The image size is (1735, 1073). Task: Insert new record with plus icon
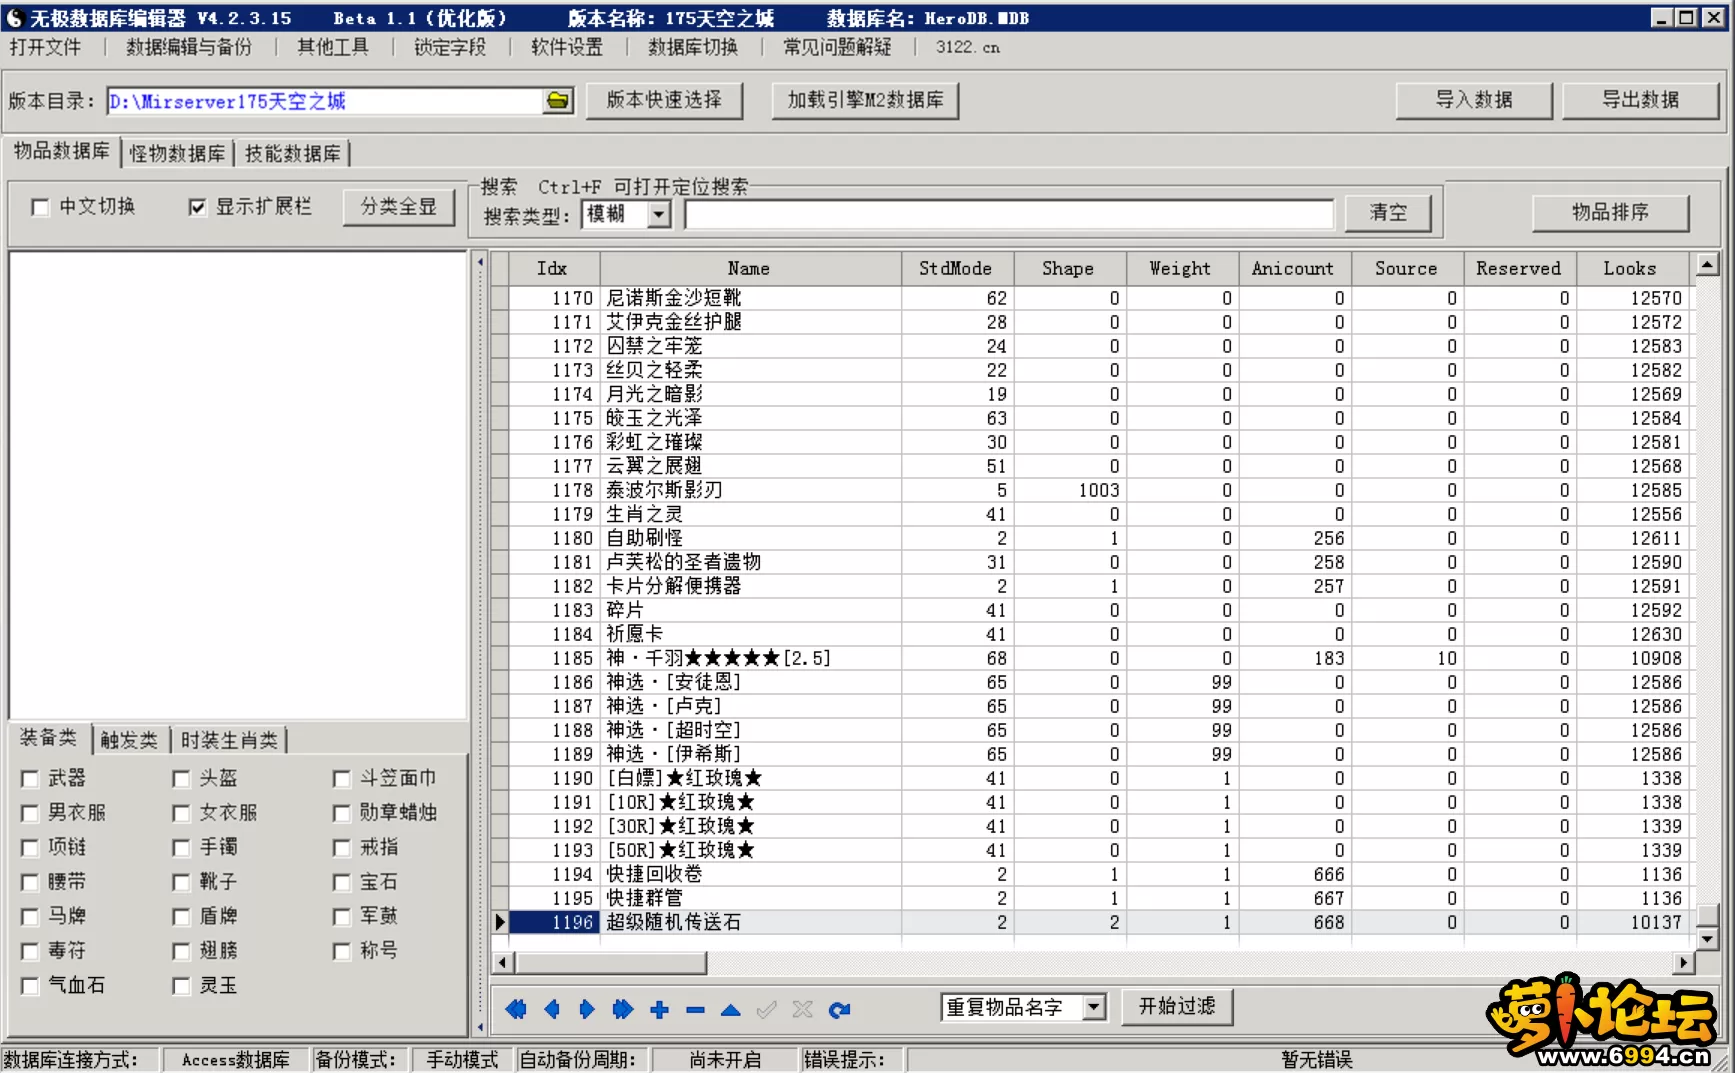[x=659, y=1009]
